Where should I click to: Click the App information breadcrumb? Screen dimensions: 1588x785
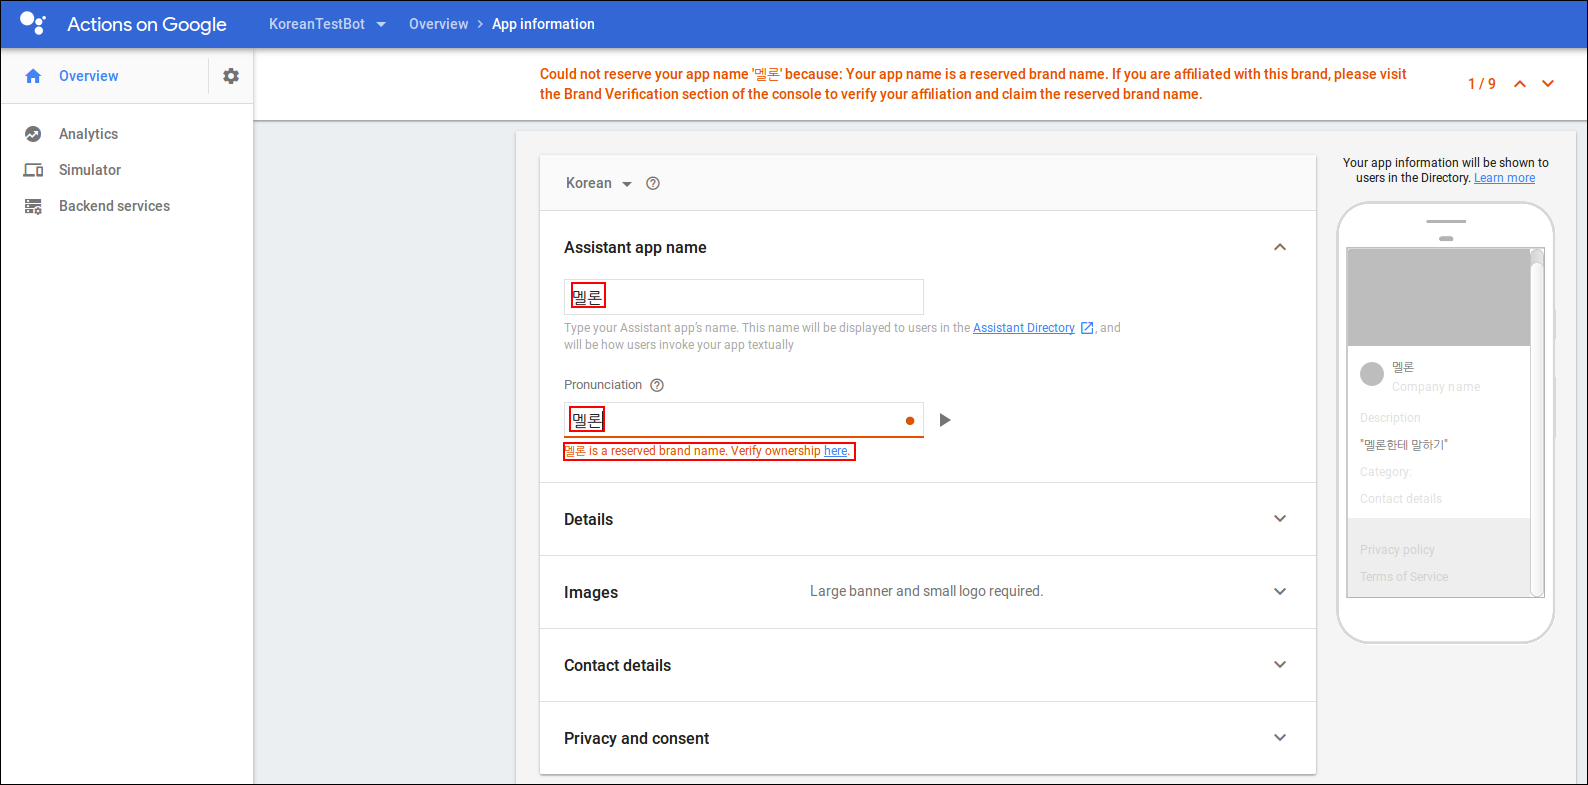pos(543,24)
